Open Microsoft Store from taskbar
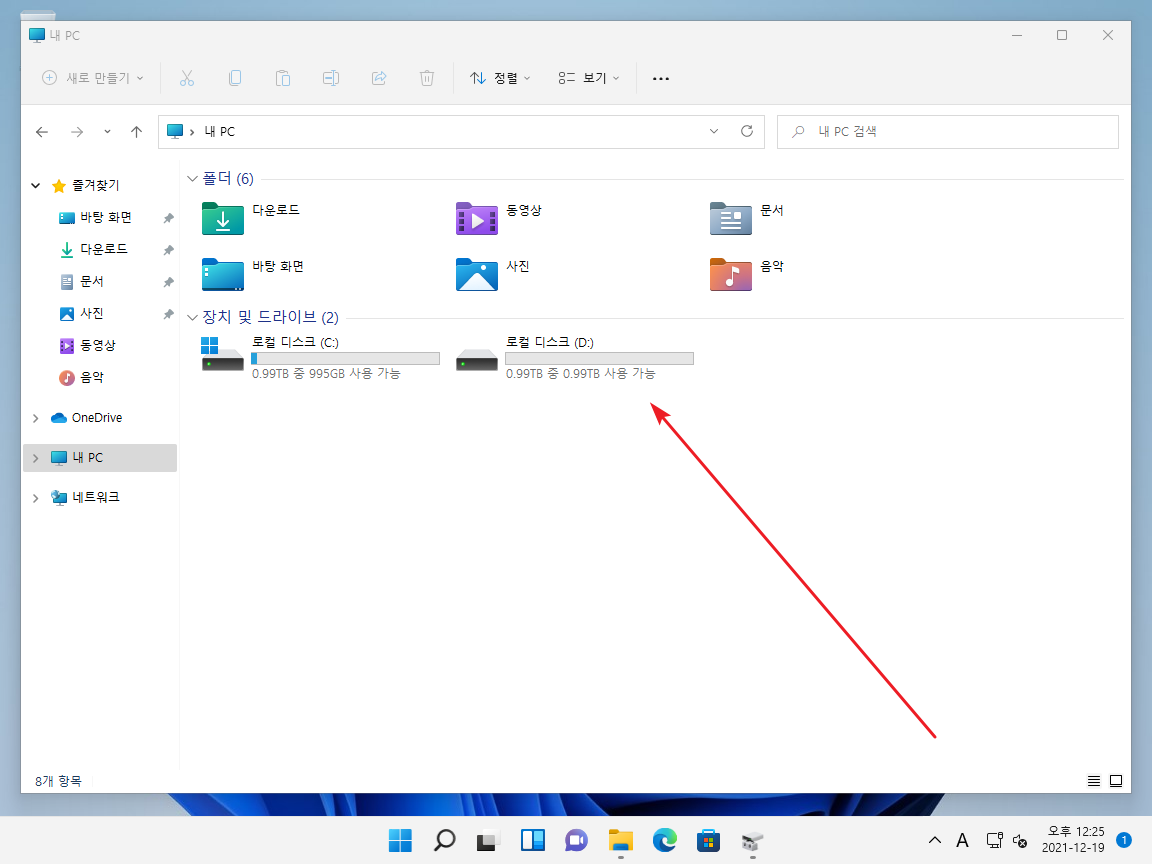 coord(709,840)
